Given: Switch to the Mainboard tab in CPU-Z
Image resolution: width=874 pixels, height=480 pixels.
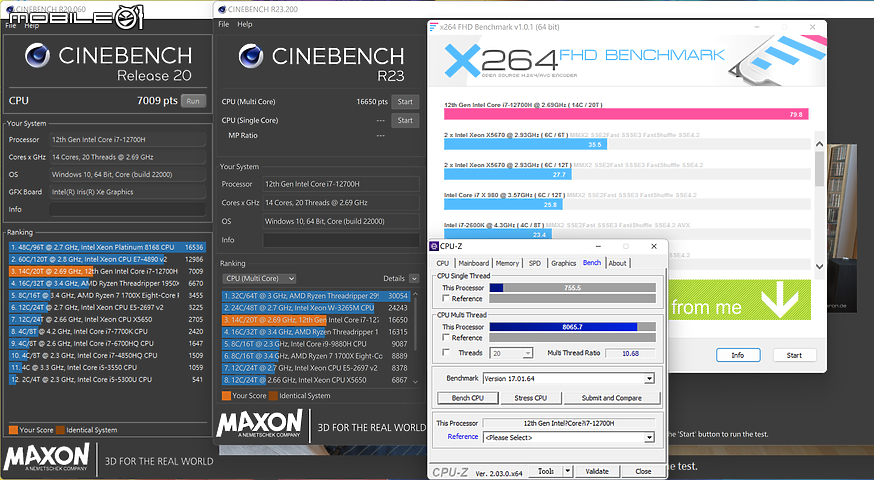Looking at the screenshot, I should coord(473,263).
